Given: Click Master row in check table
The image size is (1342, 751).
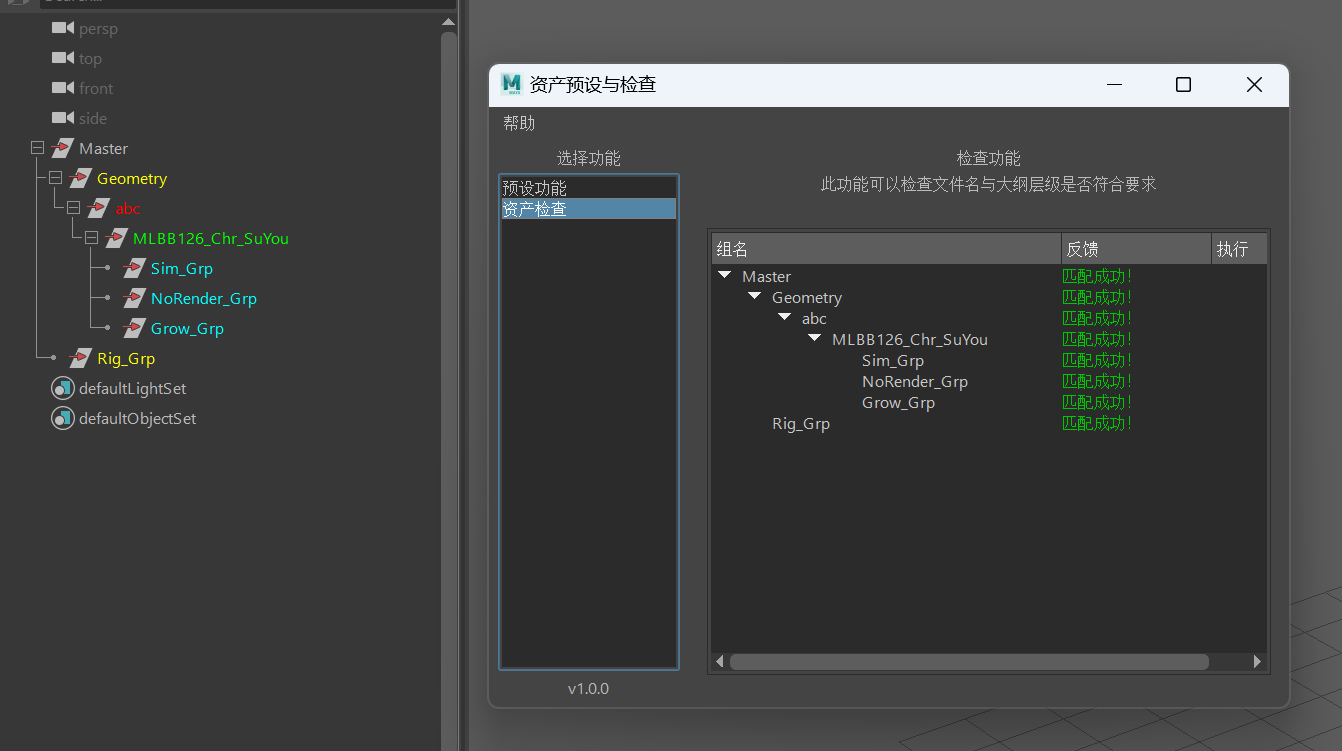Looking at the screenshot, I should (766, 276).
